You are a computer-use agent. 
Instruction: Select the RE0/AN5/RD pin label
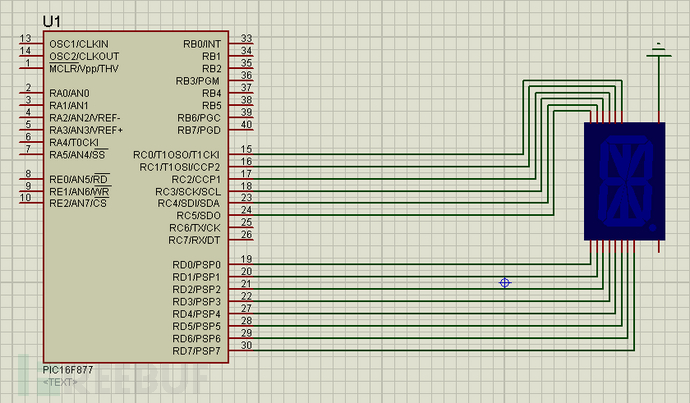tap(79, 180)
